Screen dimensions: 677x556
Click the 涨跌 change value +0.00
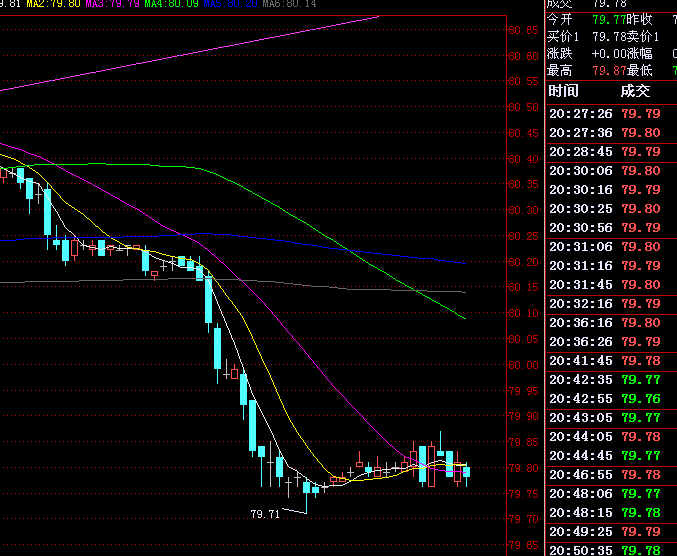pos(609,53)
